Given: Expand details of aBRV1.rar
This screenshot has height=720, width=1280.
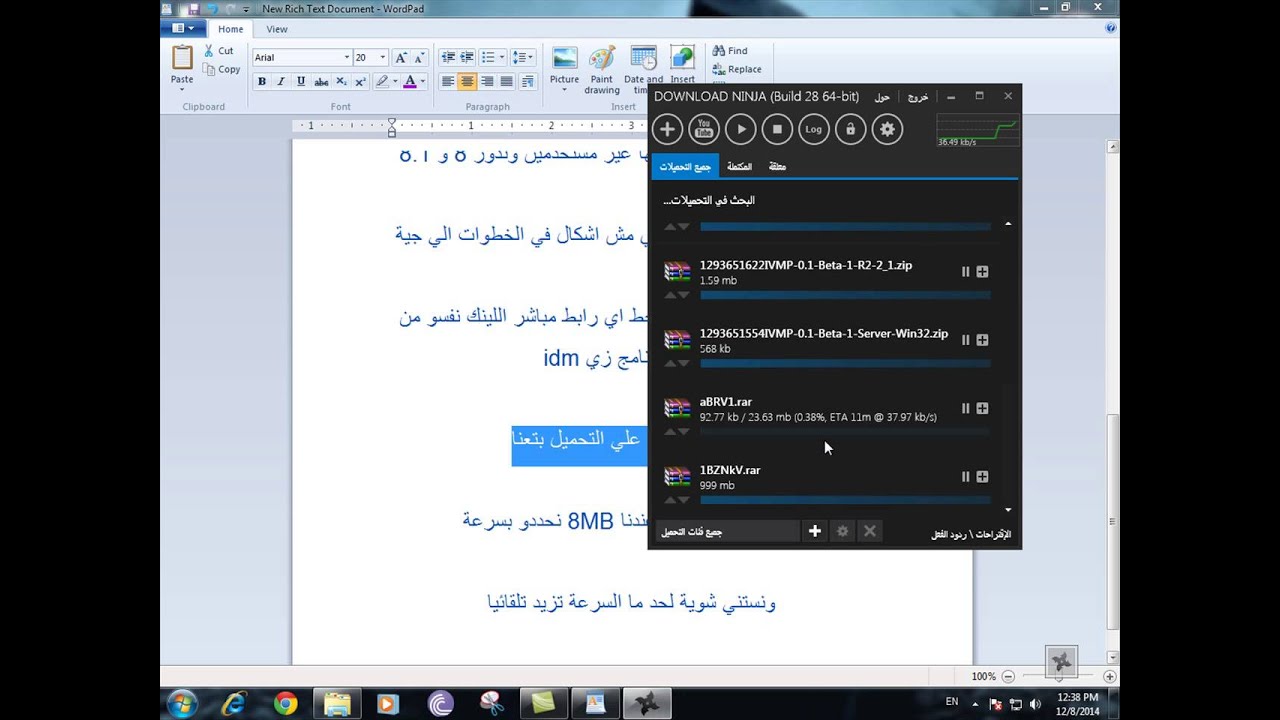Looking at the screenshot, I should tap(982, 408).
